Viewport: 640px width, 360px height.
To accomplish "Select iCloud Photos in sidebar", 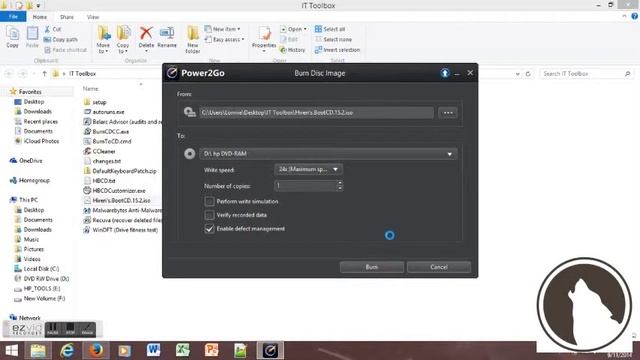I will pyautogui.click(x=37, y=141).
